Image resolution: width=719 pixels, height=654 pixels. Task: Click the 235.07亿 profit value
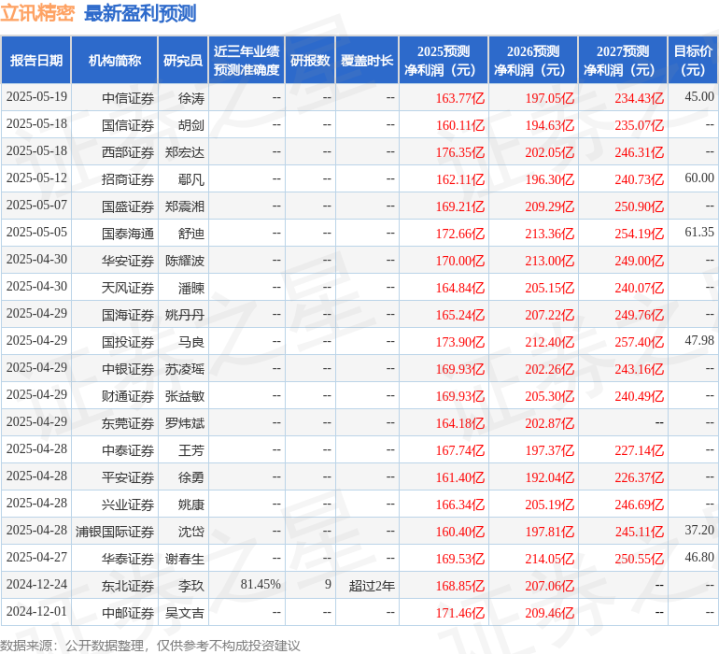(639, 125)
